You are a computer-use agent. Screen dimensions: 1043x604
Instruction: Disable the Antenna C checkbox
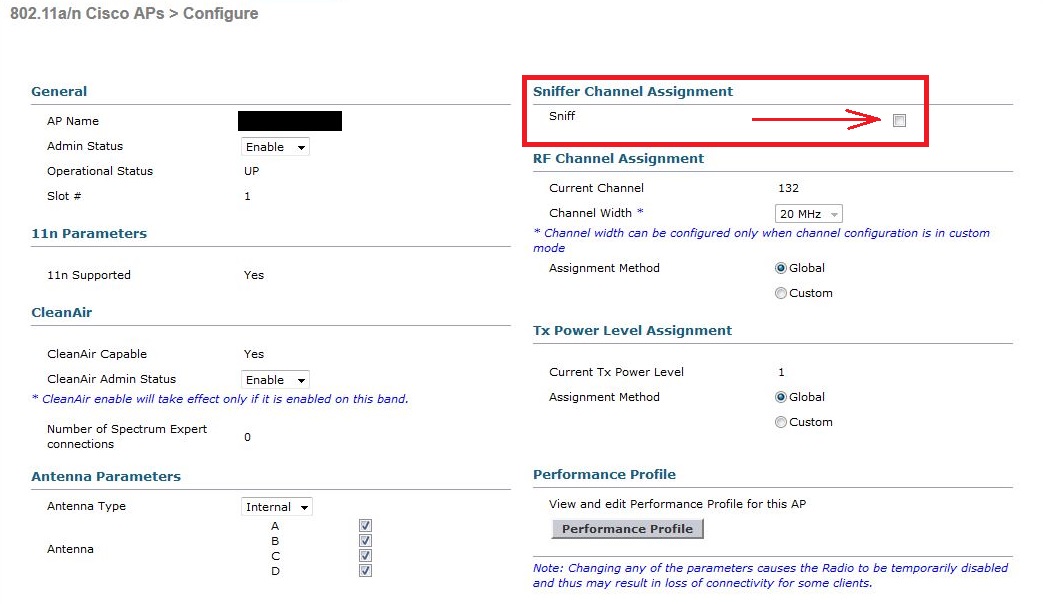click(365, 556)
